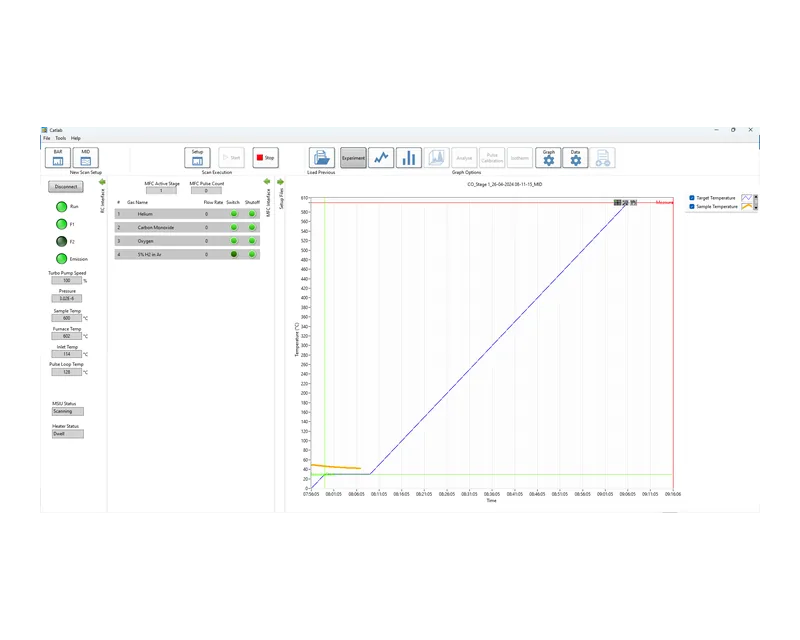Select the Carbon Monoxide gas row name
This screenshot has width=800, height=640.
[x=156, y=228]
